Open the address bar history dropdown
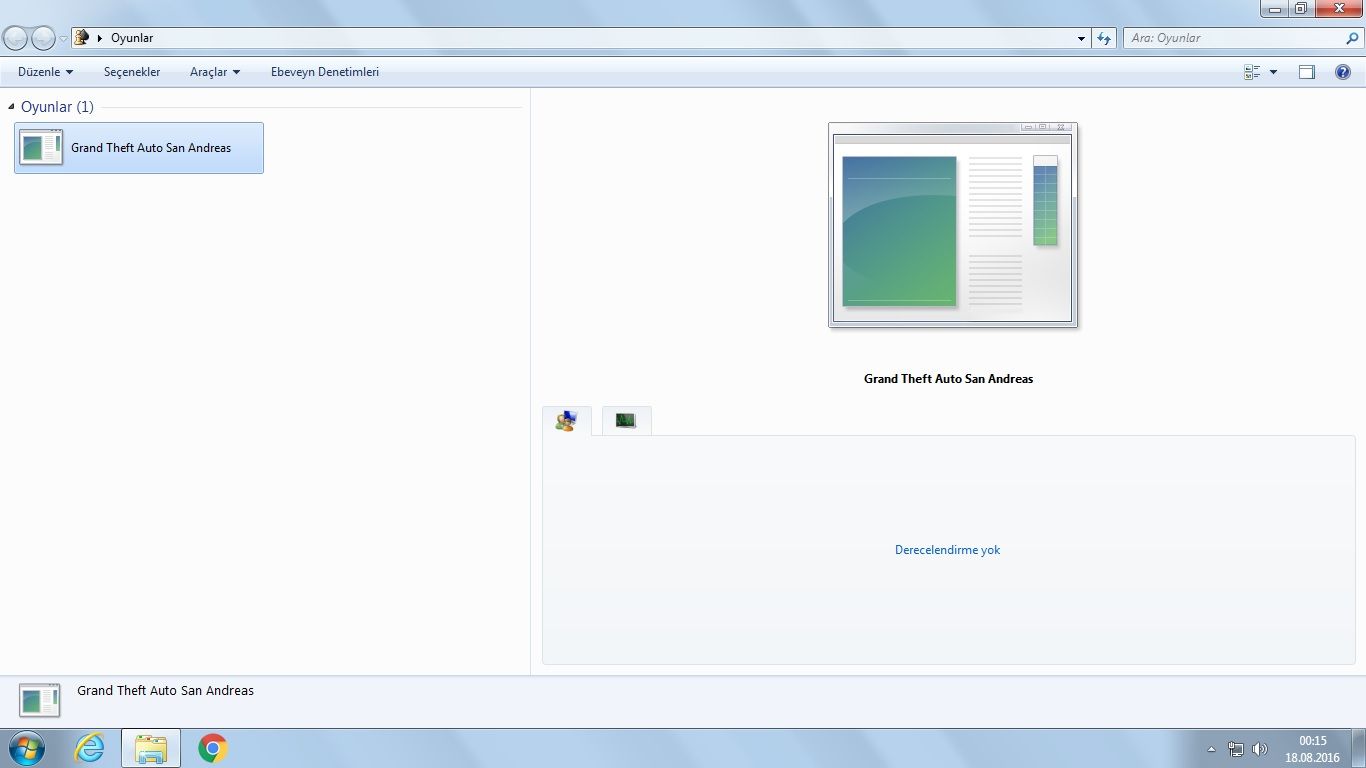 [x=1081, y=38]
